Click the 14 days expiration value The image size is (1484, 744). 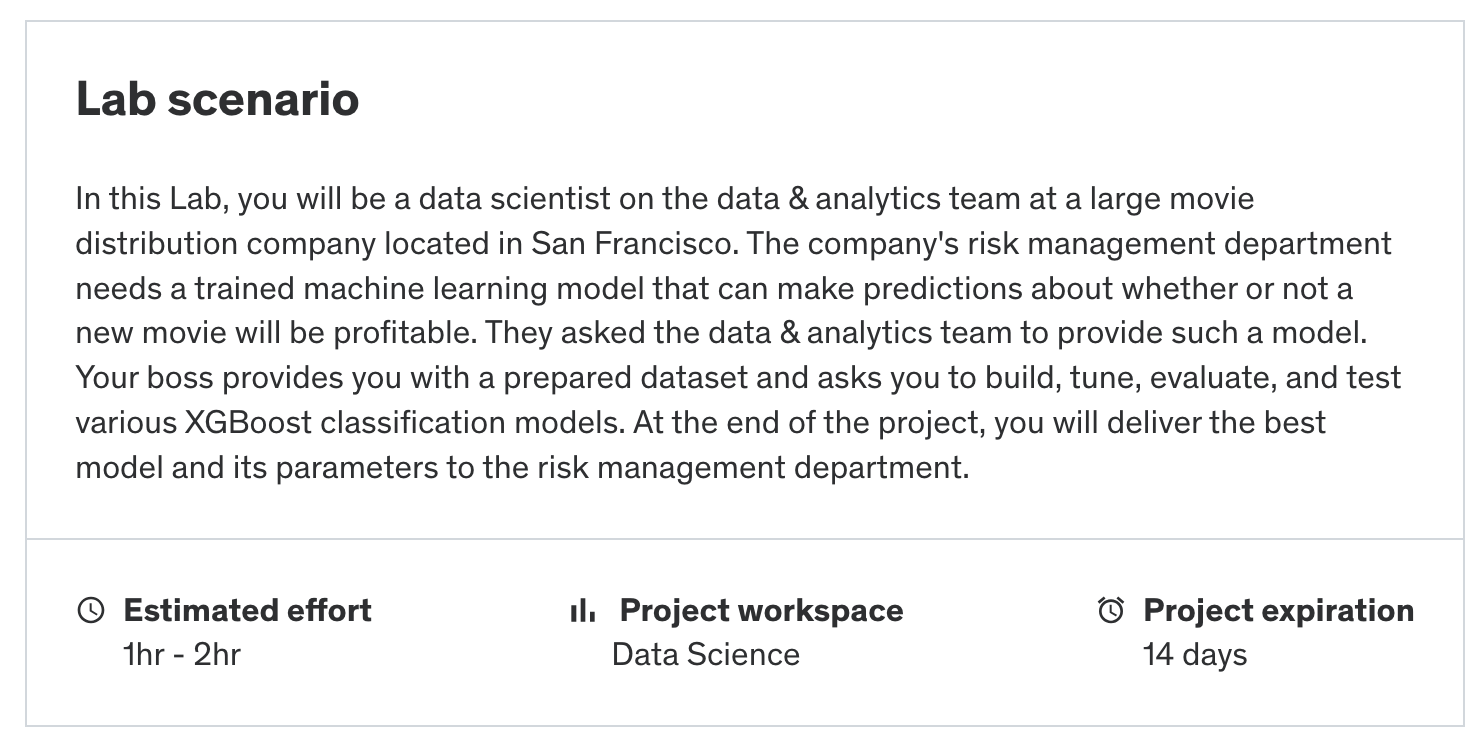[1194, 655]
